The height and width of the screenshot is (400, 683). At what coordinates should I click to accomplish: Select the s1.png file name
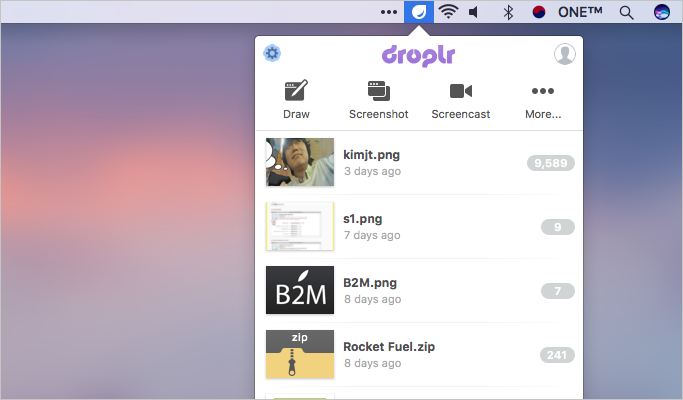(362, 219)
